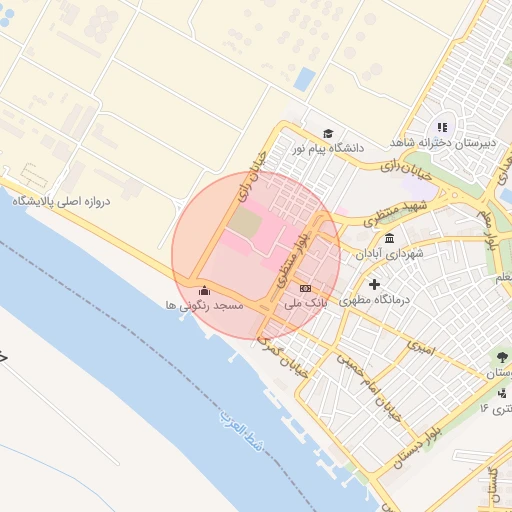Click the دانشگاه پیام نور text label

329,148
